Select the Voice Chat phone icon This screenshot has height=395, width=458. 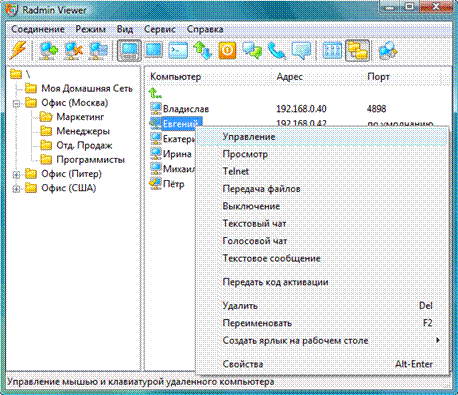276,51
